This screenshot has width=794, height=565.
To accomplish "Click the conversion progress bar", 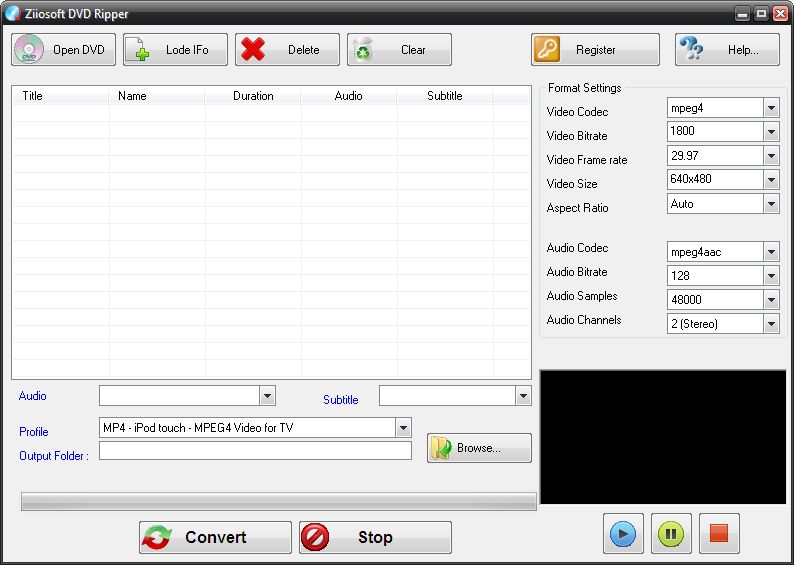I will click(x=279, y=502).
